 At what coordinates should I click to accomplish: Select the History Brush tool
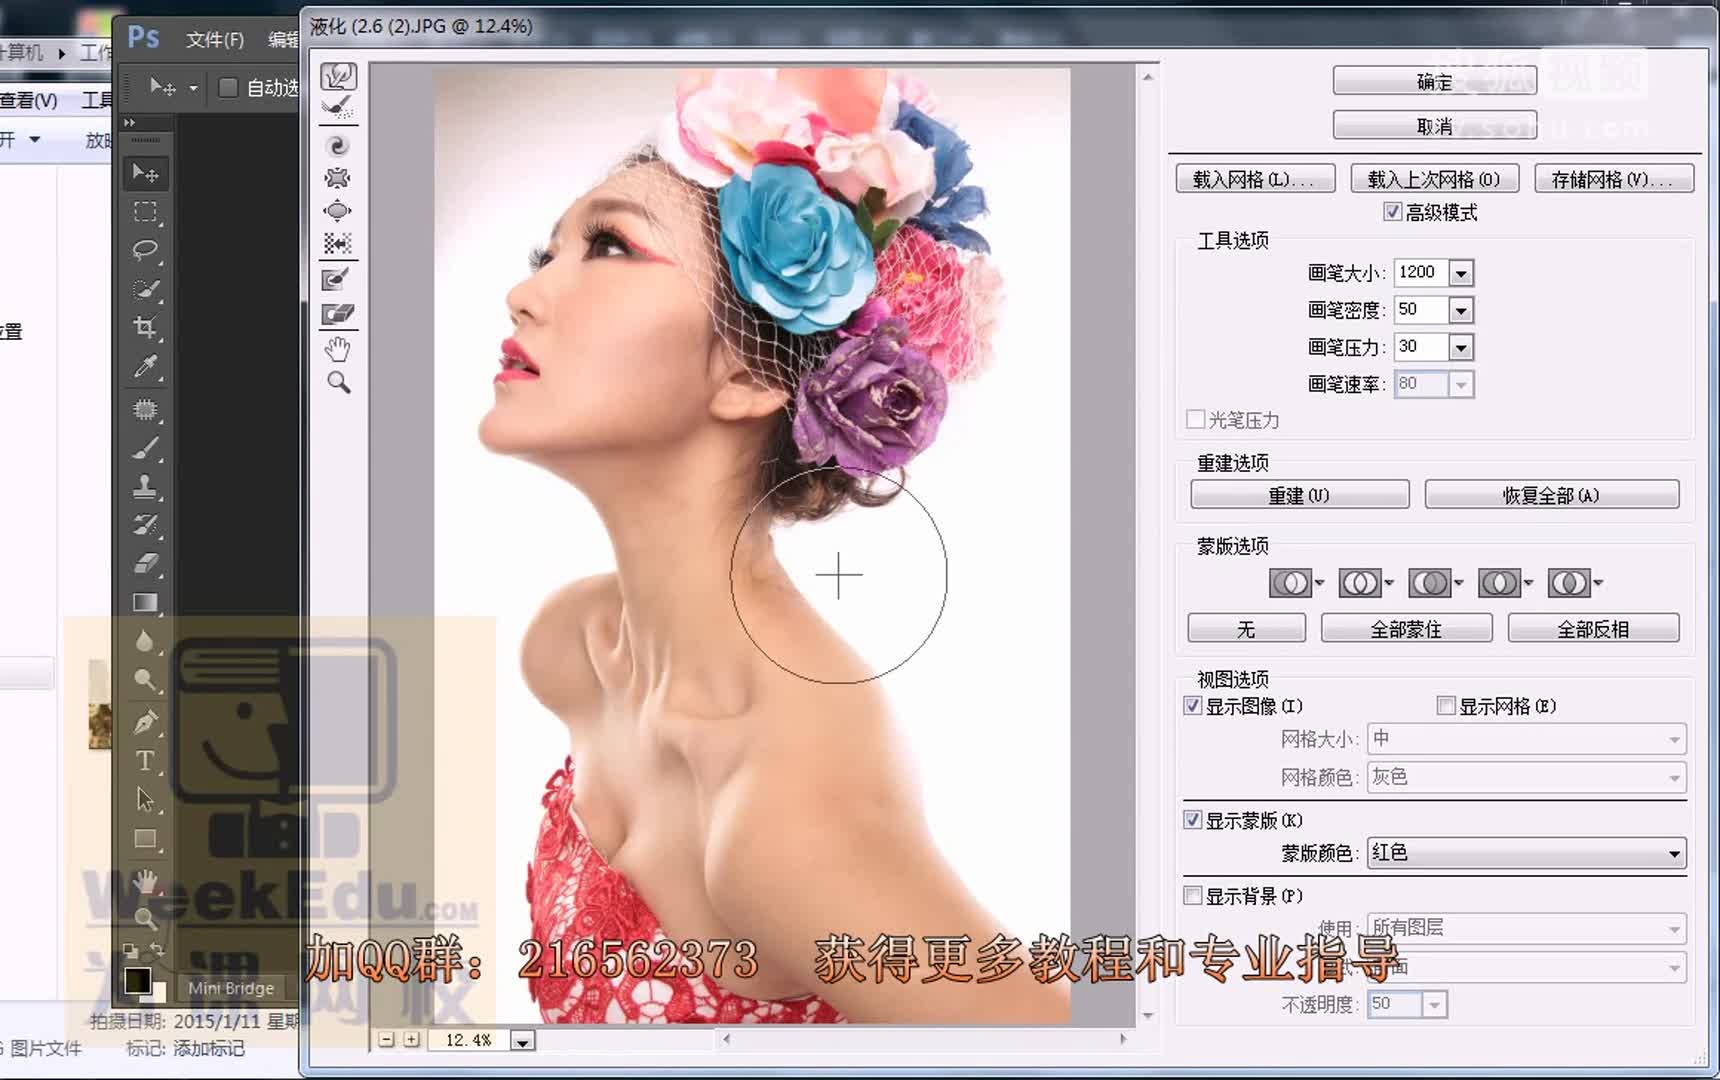tap(146, 525)
